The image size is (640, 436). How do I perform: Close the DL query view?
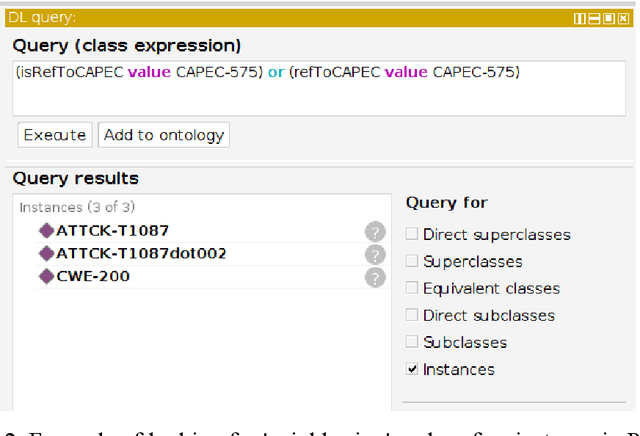pyautogui.click(x=623, y=17)
